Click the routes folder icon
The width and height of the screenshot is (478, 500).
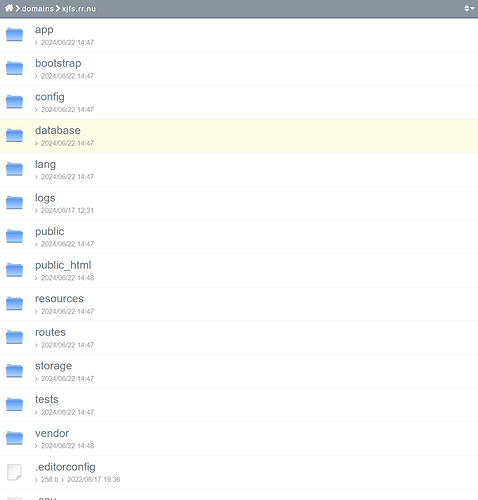tap(14, 337)
